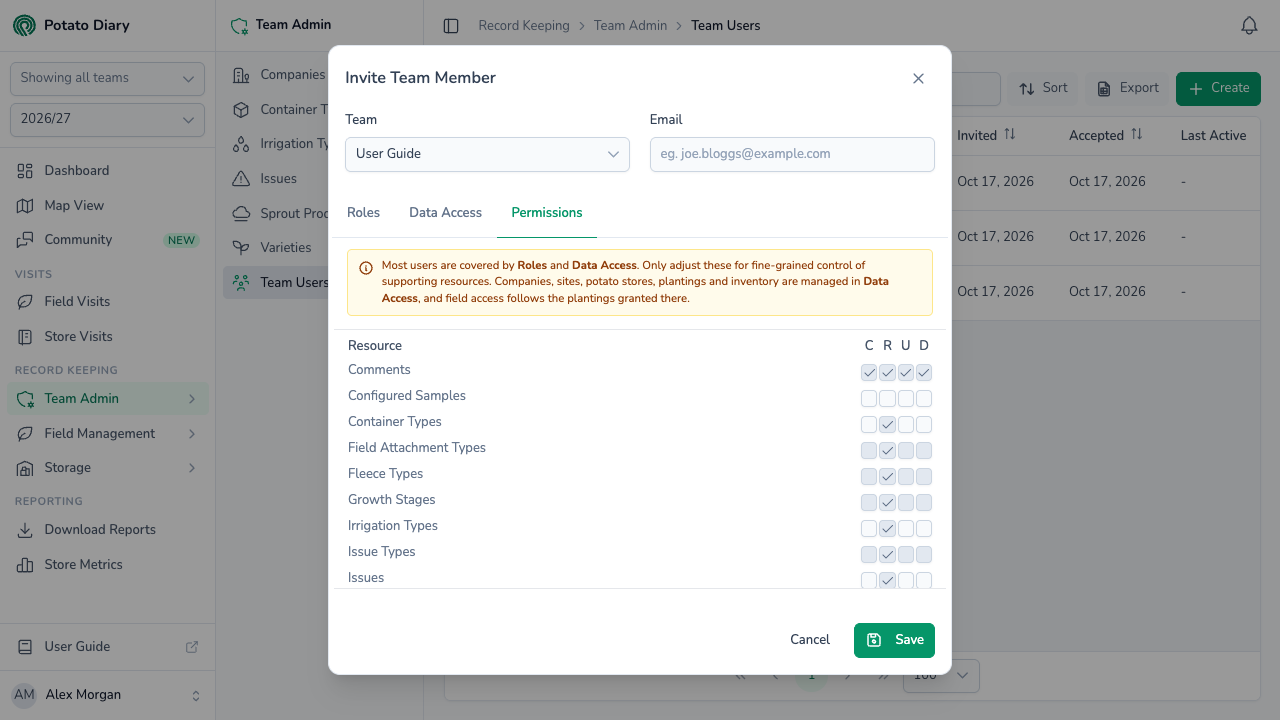Image resolution: width=1280 pixels, height=720 pixels.
Task: Check Irrigation Types Update checkbox
Action: click(906, 529)
